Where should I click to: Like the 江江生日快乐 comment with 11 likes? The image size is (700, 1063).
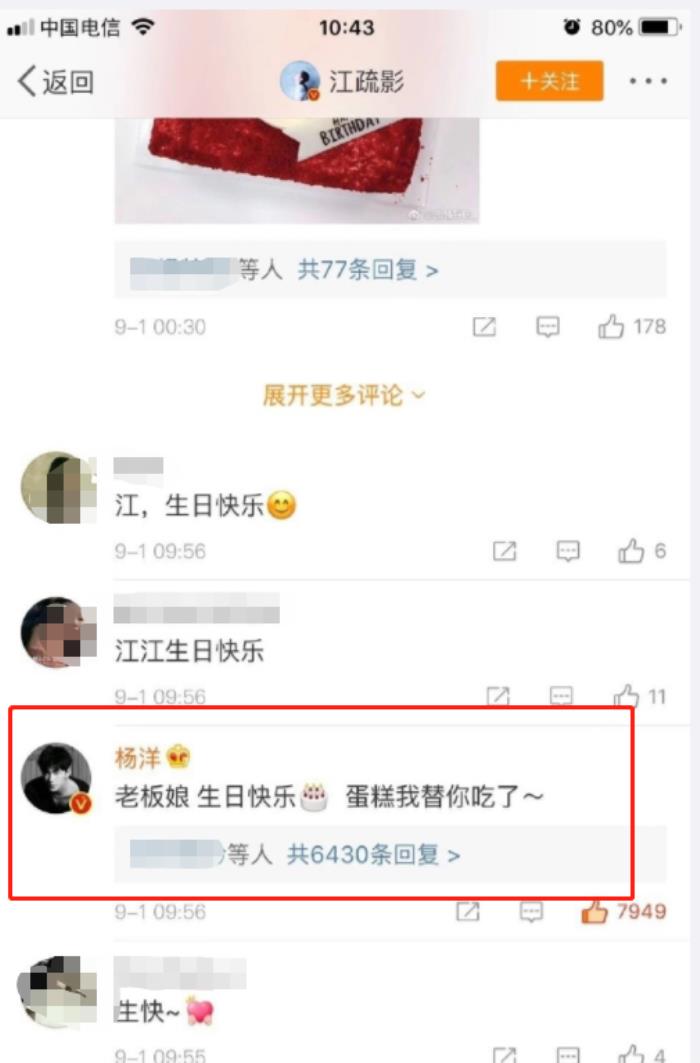[x=626, y=696]
